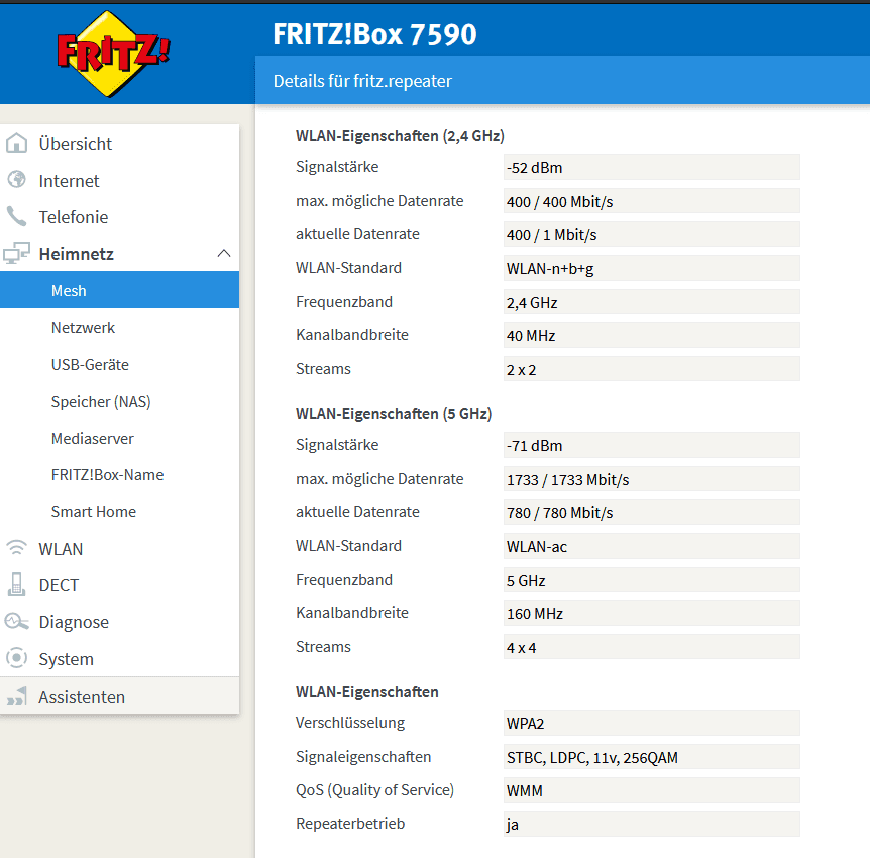
Task: Click the '780 / 780 Mbit/s' field
Action: click(x=651, y=513)
